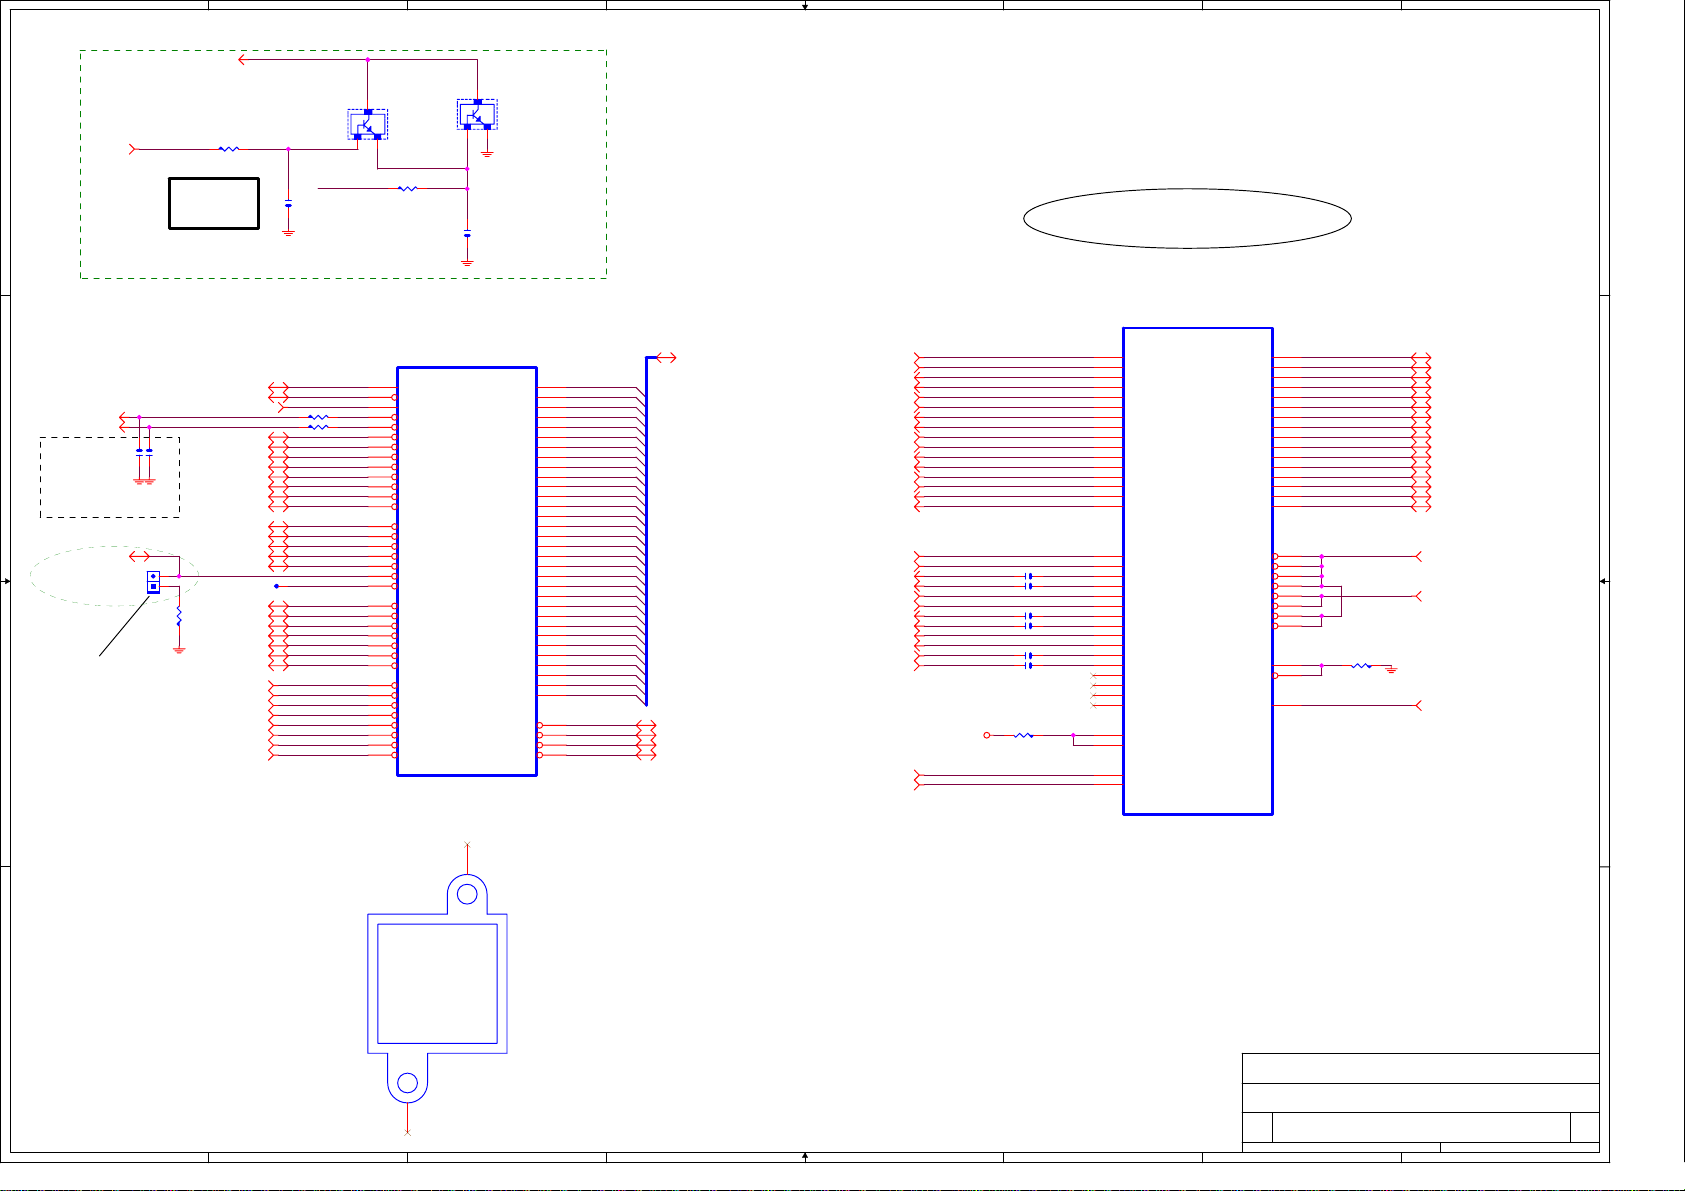Click the bidirectional port above the jumper header

coord(139,556)
